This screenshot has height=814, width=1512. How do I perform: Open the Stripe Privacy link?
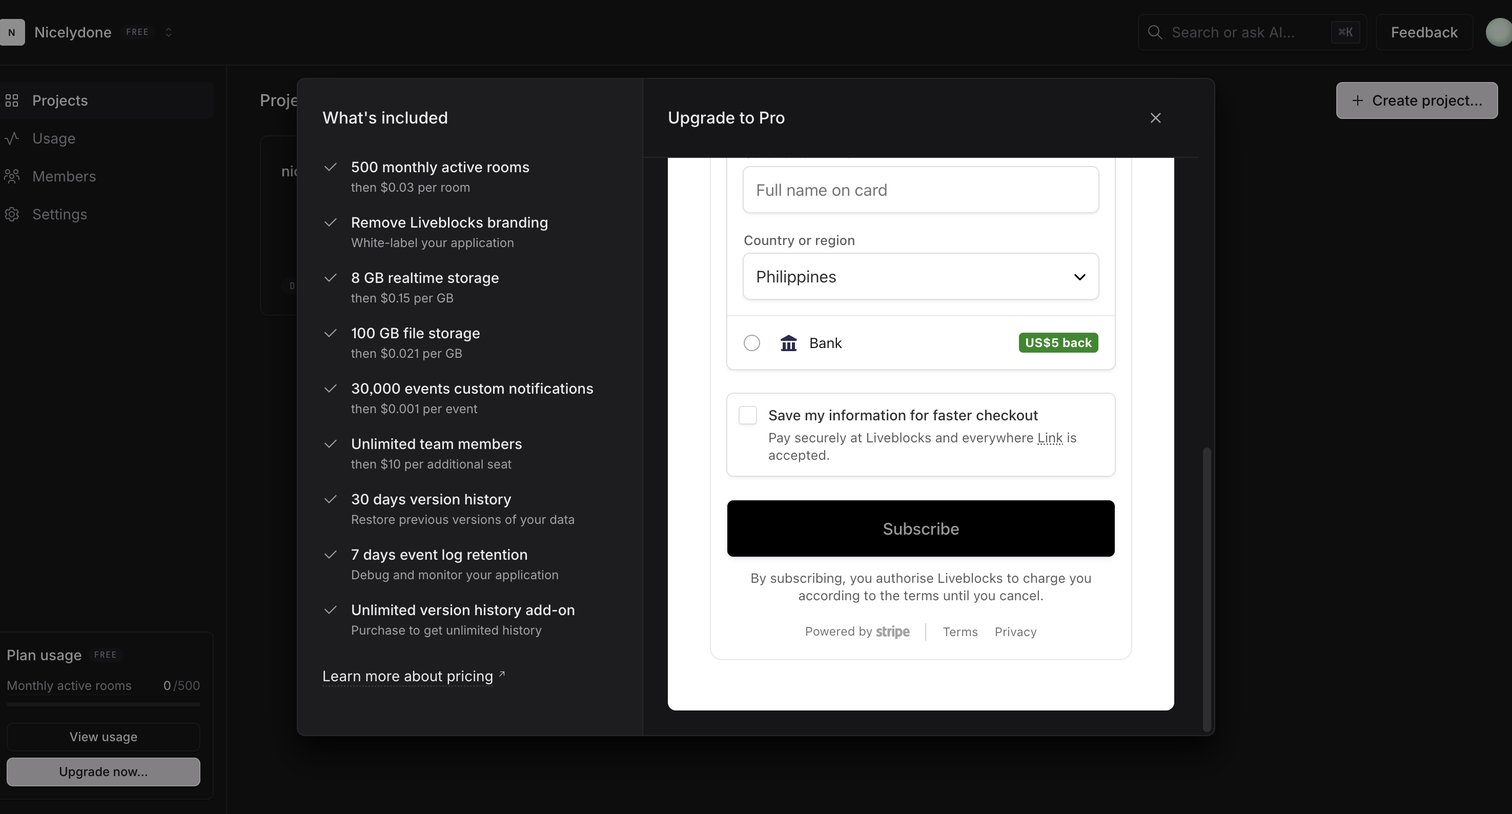click(1015, 632)
